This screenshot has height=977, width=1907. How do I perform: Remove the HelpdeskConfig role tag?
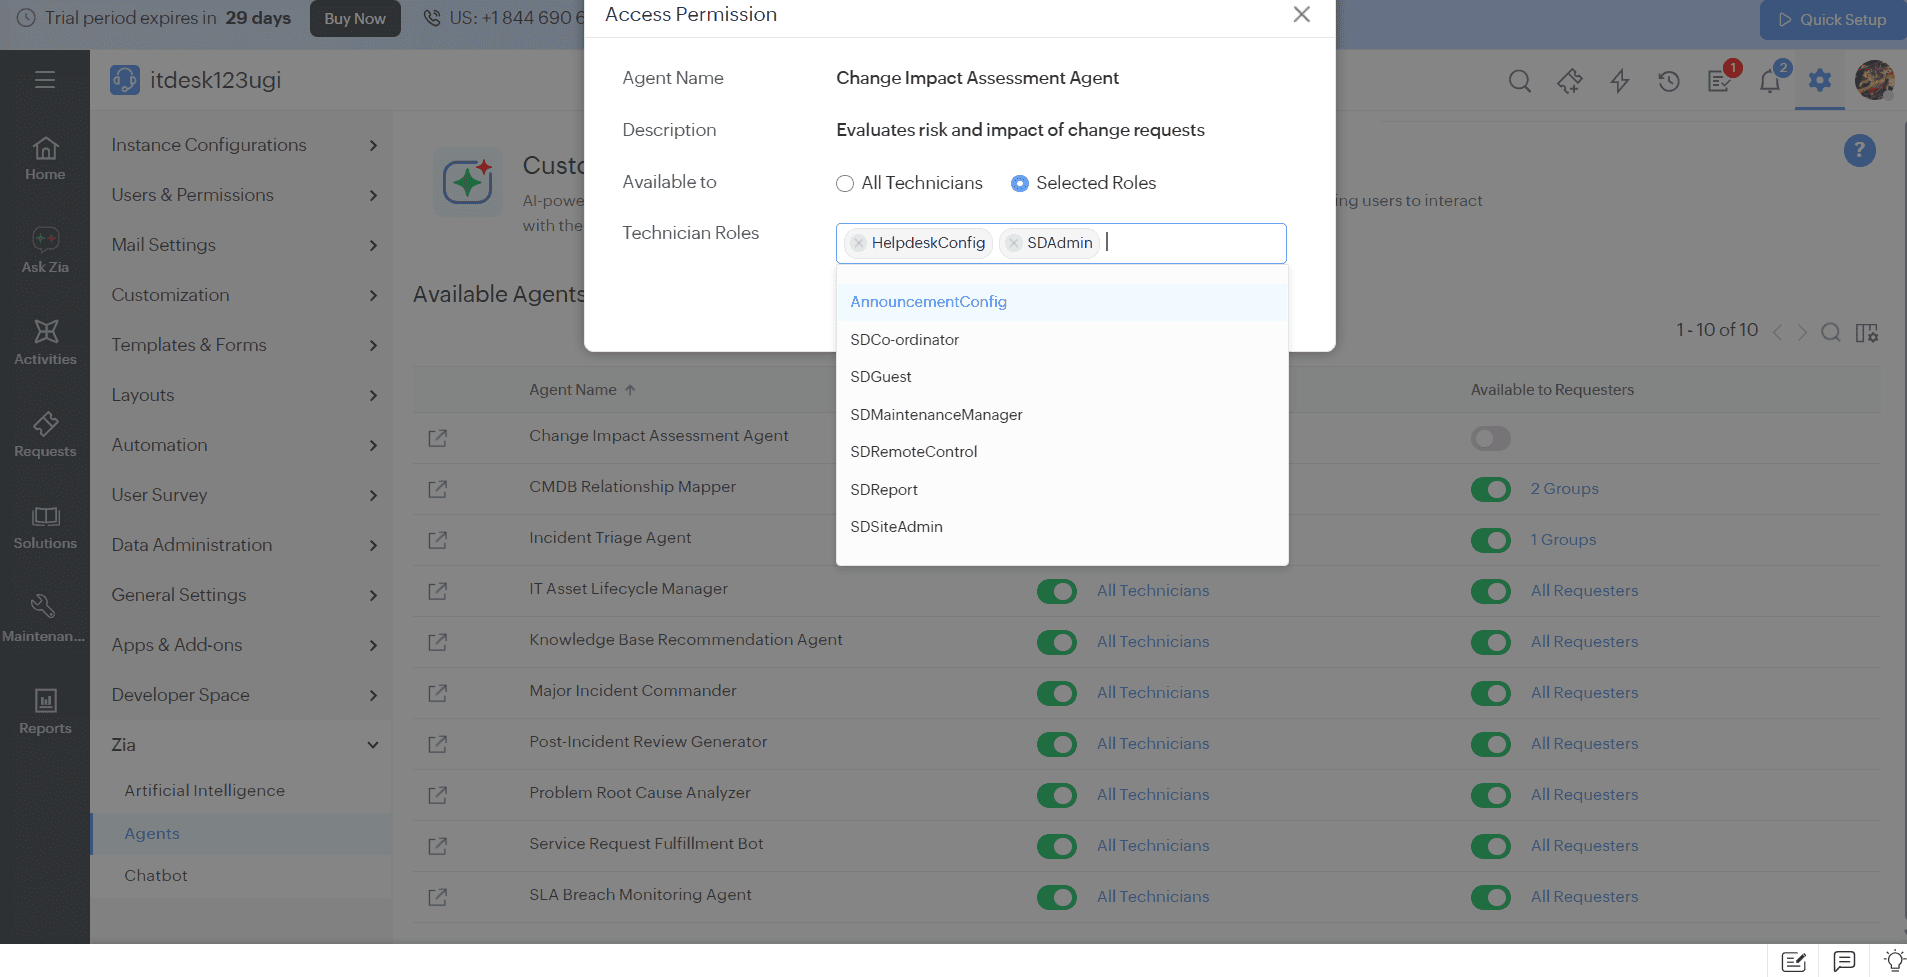point(858,243)
